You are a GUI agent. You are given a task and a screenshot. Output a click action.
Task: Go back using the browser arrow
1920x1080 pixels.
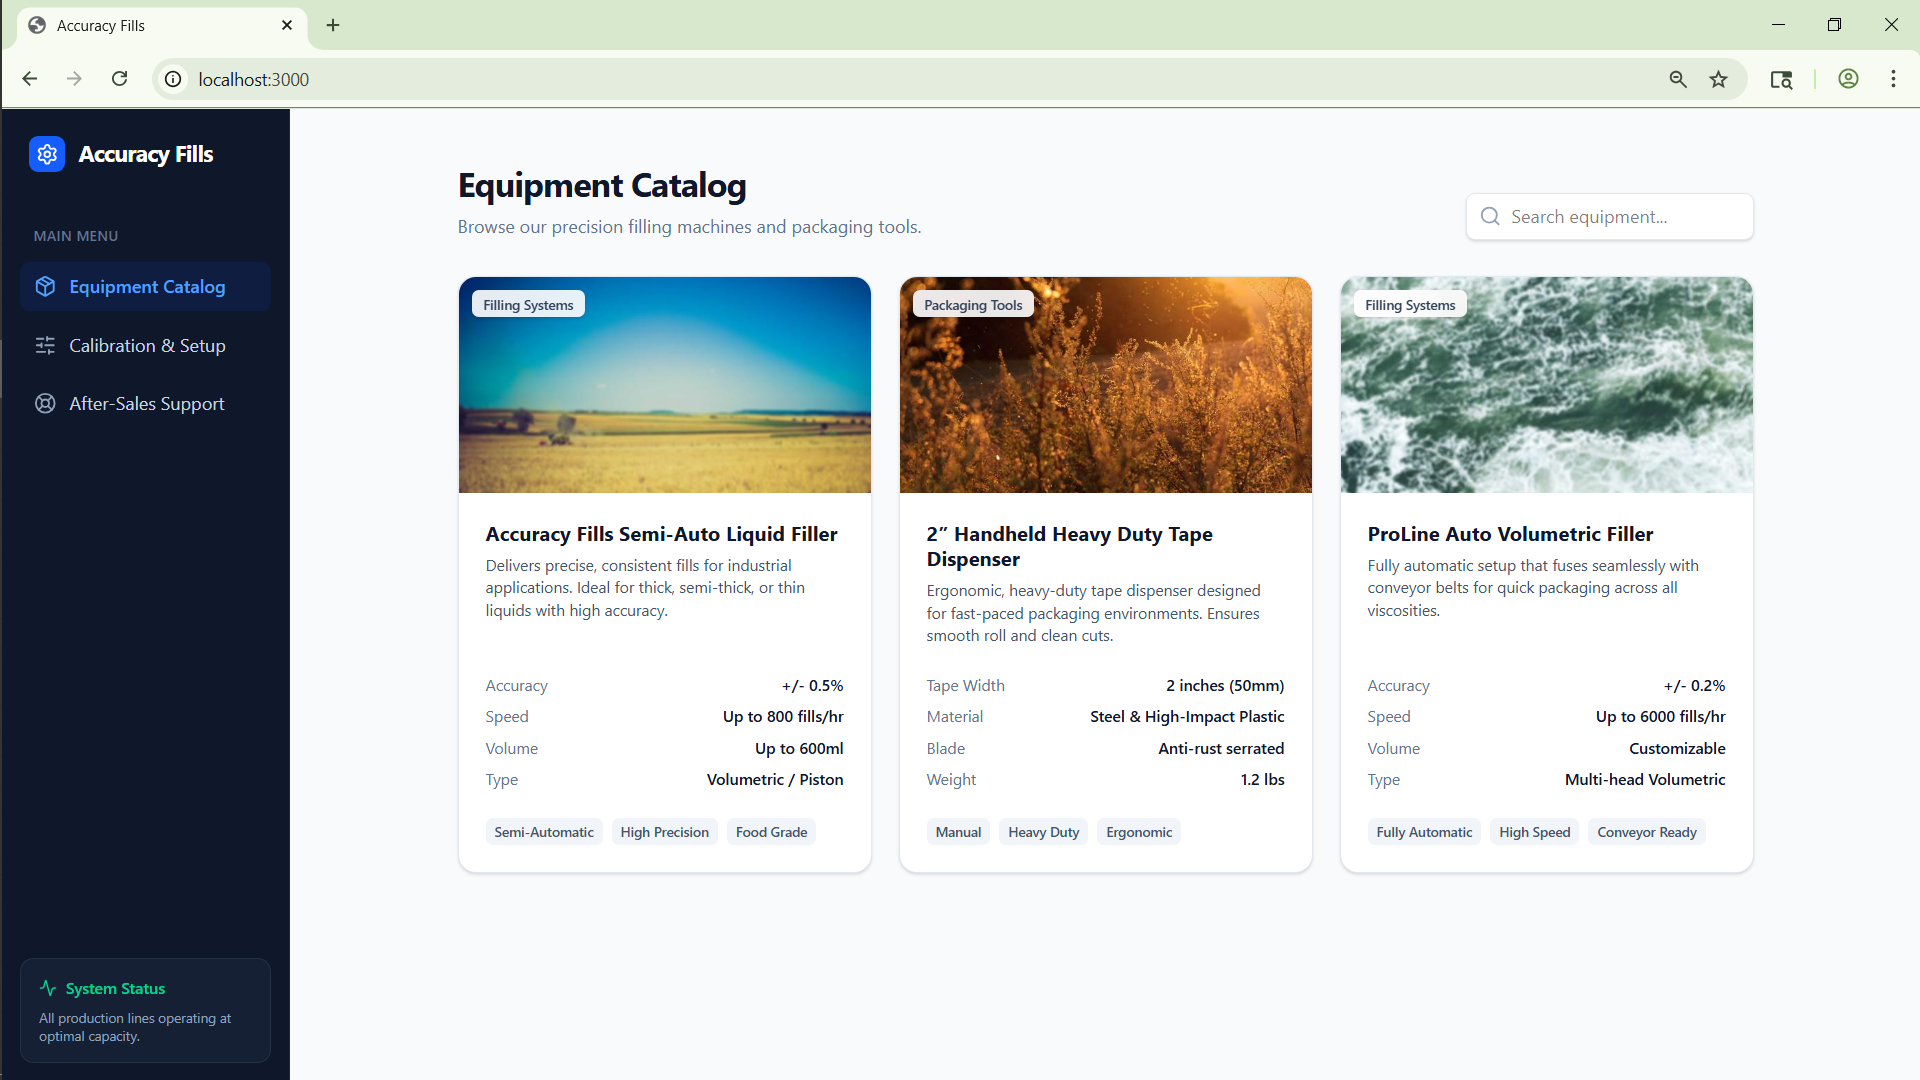pyautogui.click(x=30, y=79)
